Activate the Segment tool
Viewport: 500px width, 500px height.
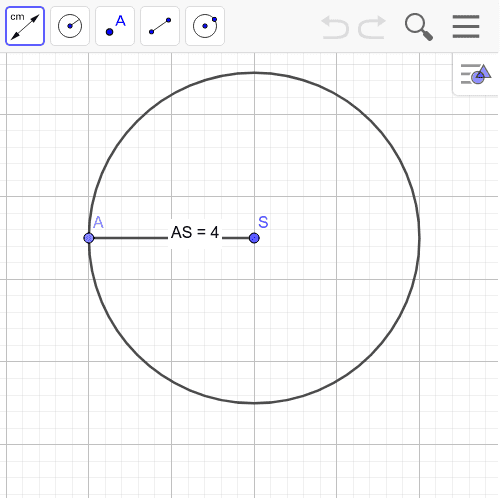160,26
